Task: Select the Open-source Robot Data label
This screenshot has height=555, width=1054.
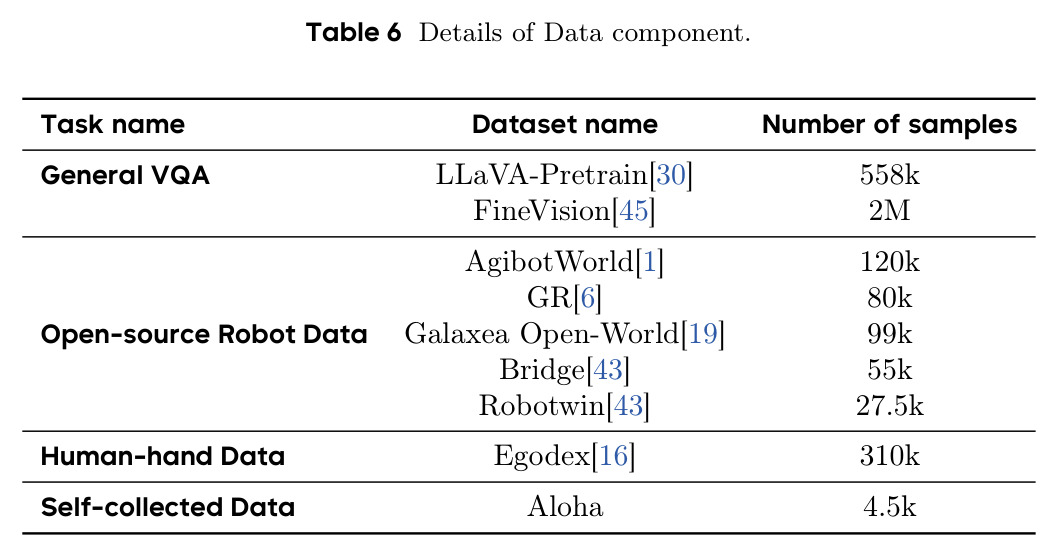Action: click(204, 334)
